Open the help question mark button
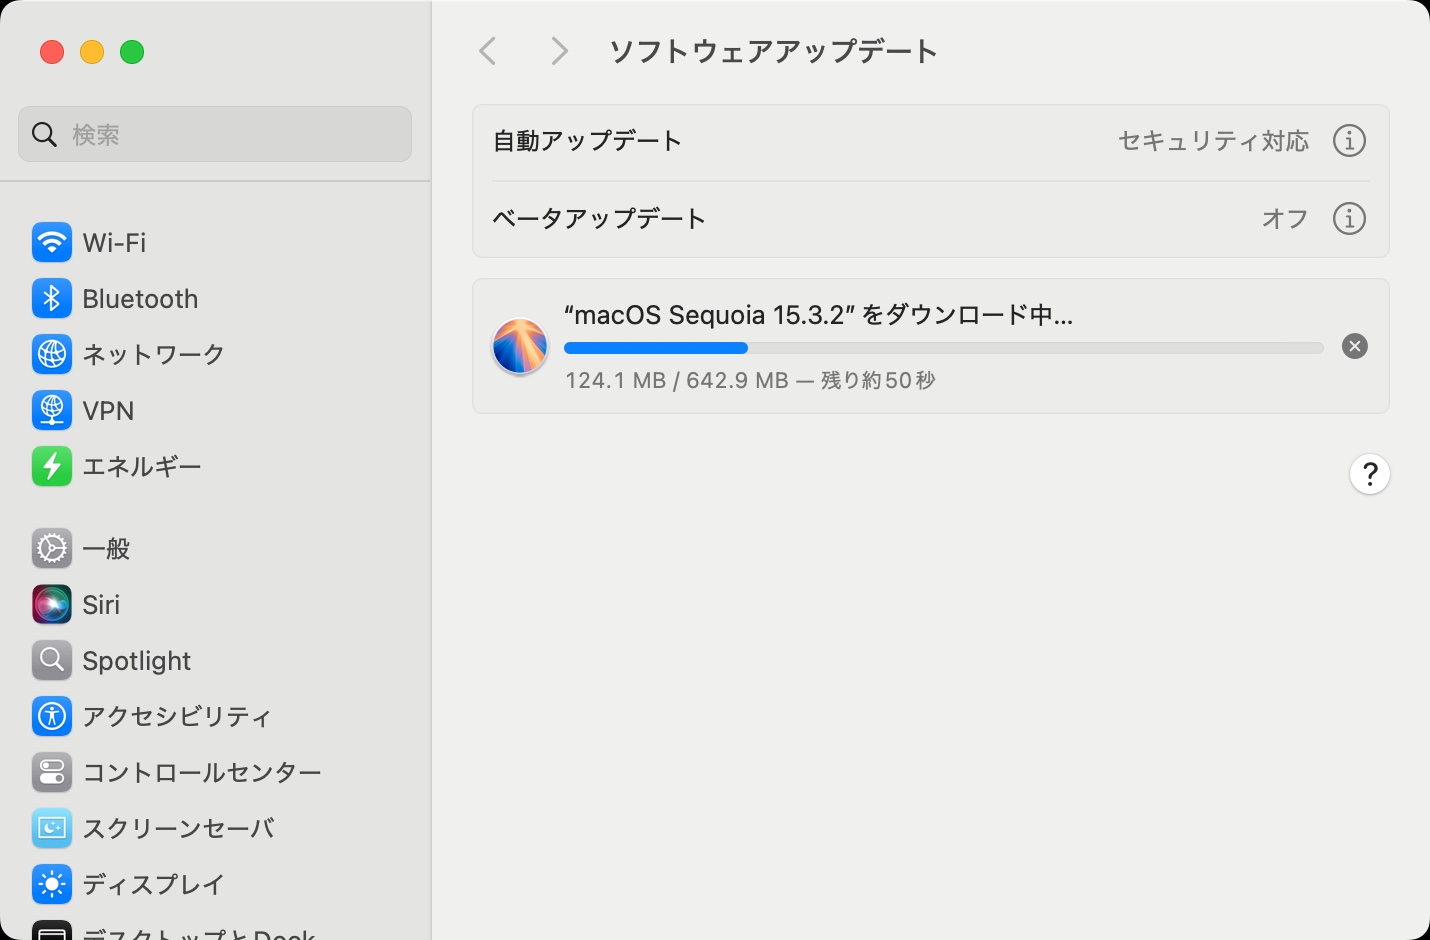The width and height of the screenshot is (1430, 940). coord(1370,474)
